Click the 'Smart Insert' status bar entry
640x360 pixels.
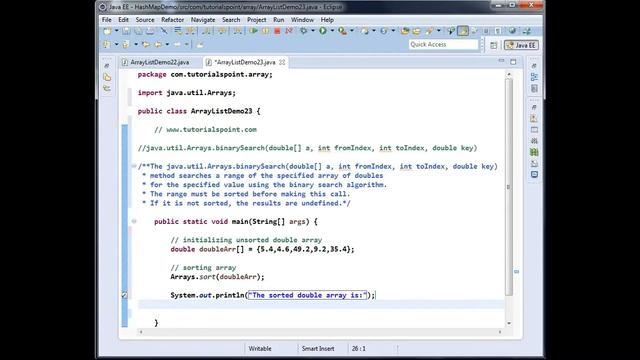tap(318, 349)
